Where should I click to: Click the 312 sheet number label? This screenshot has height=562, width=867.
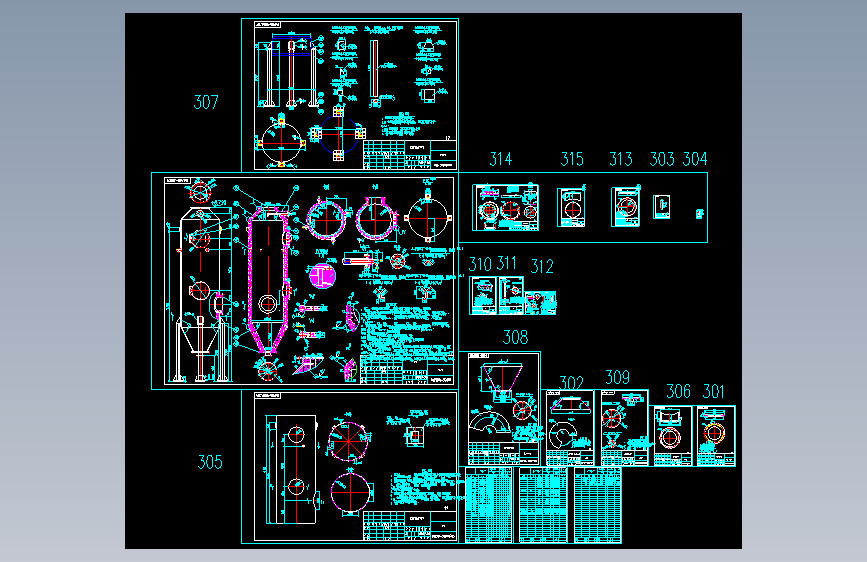tap(542, 267)
